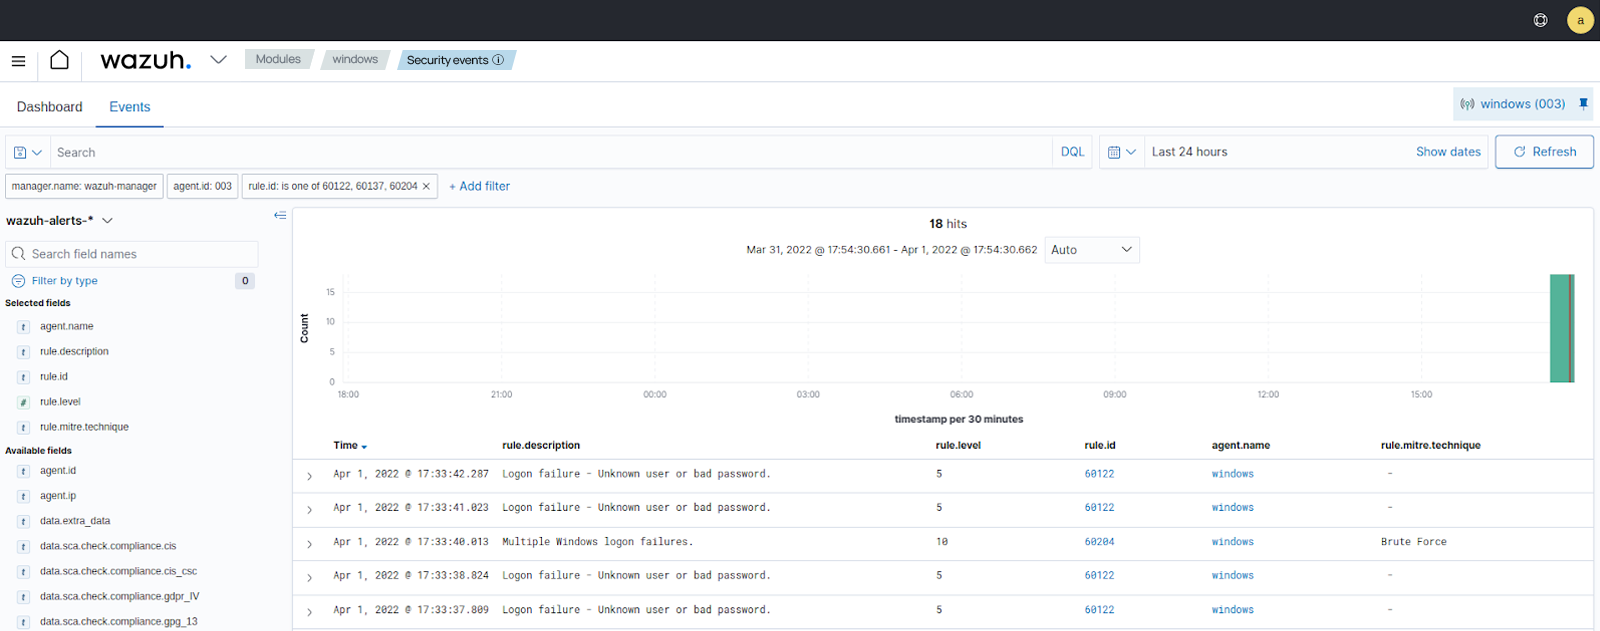Expand the 17:33:37.809 event row

(x=309, y=612)
